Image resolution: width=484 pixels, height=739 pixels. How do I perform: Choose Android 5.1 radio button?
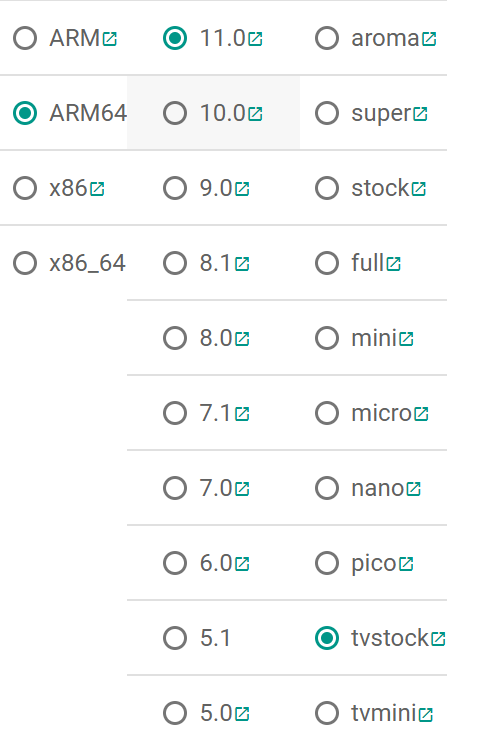[x=175, y=638]
